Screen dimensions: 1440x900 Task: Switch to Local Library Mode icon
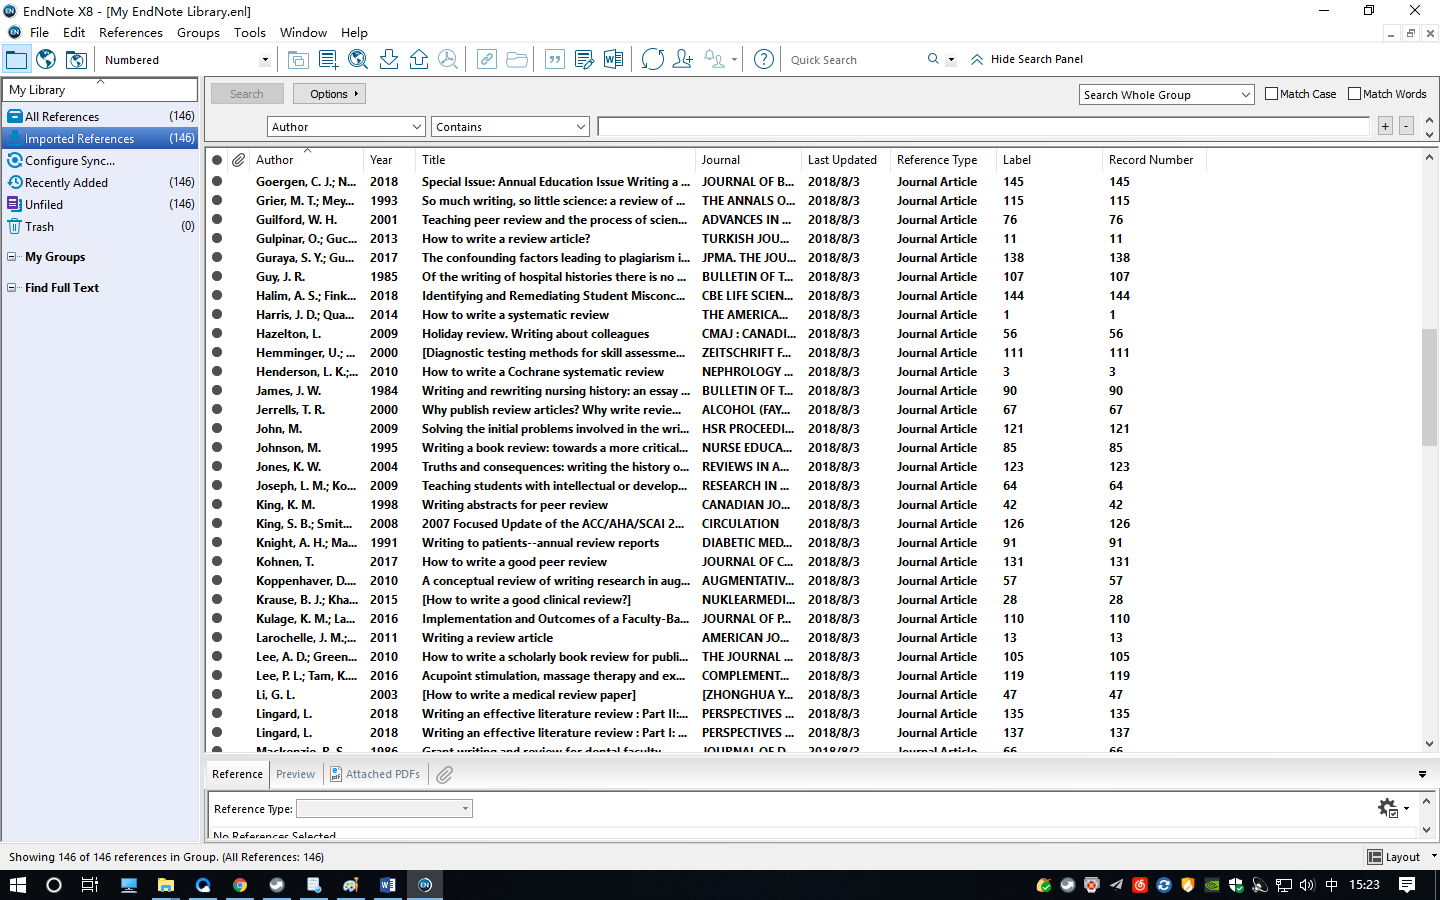coord(16,59)
